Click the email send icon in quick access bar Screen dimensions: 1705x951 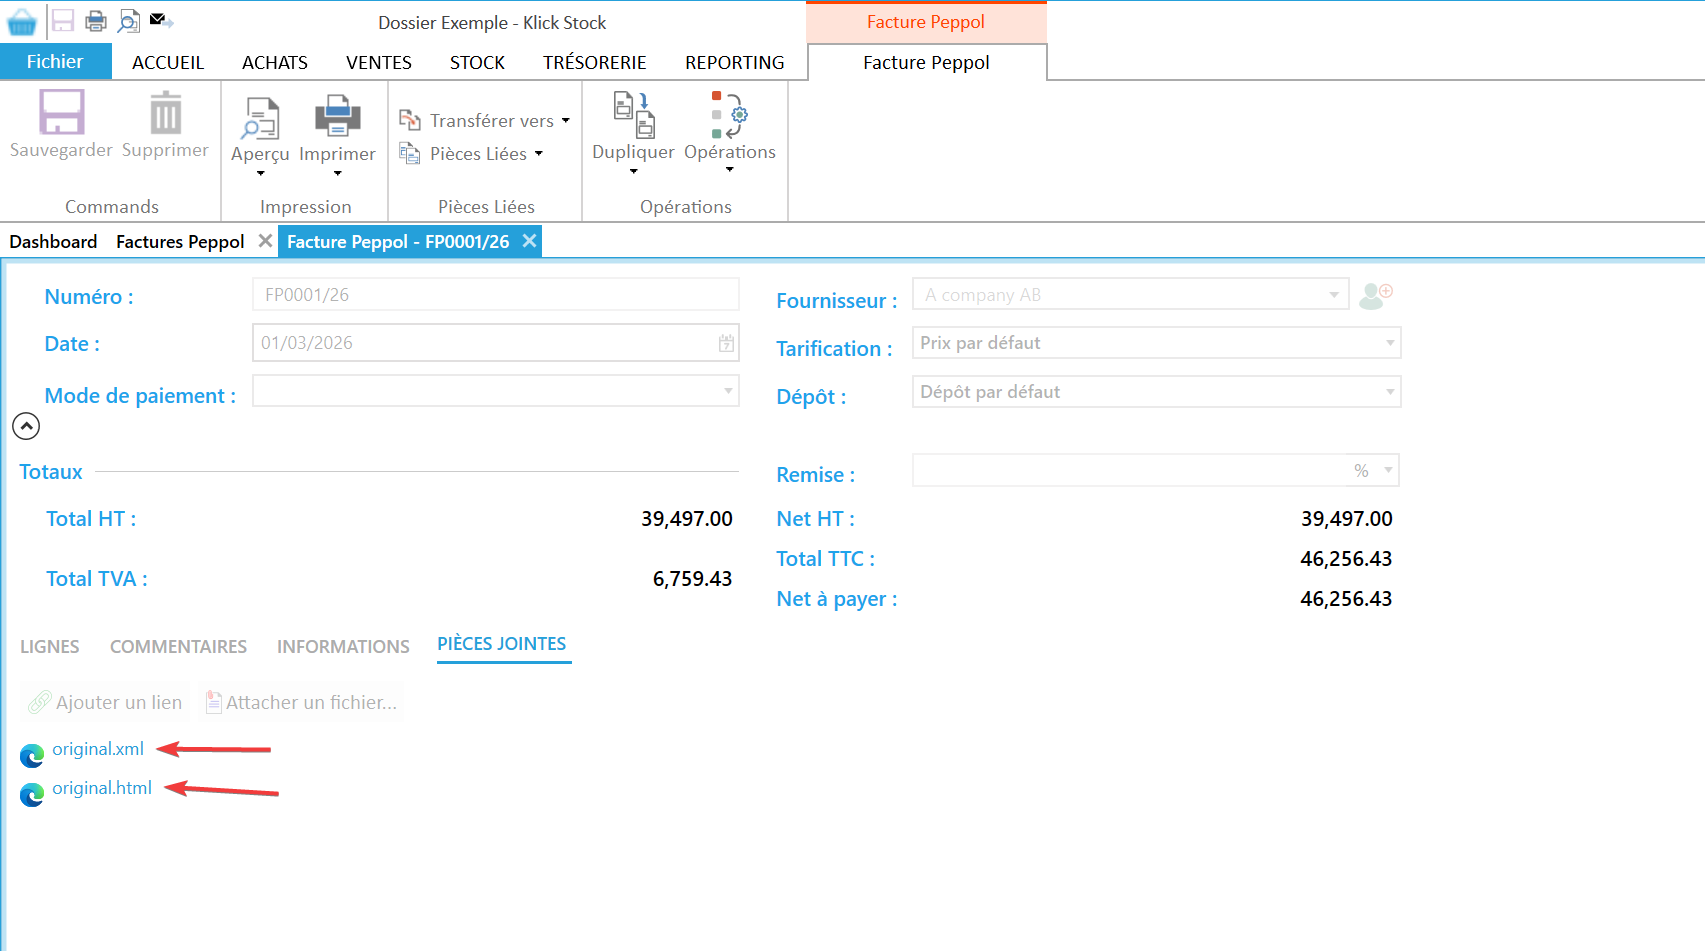pyautogui.click(x=158, y=17)
